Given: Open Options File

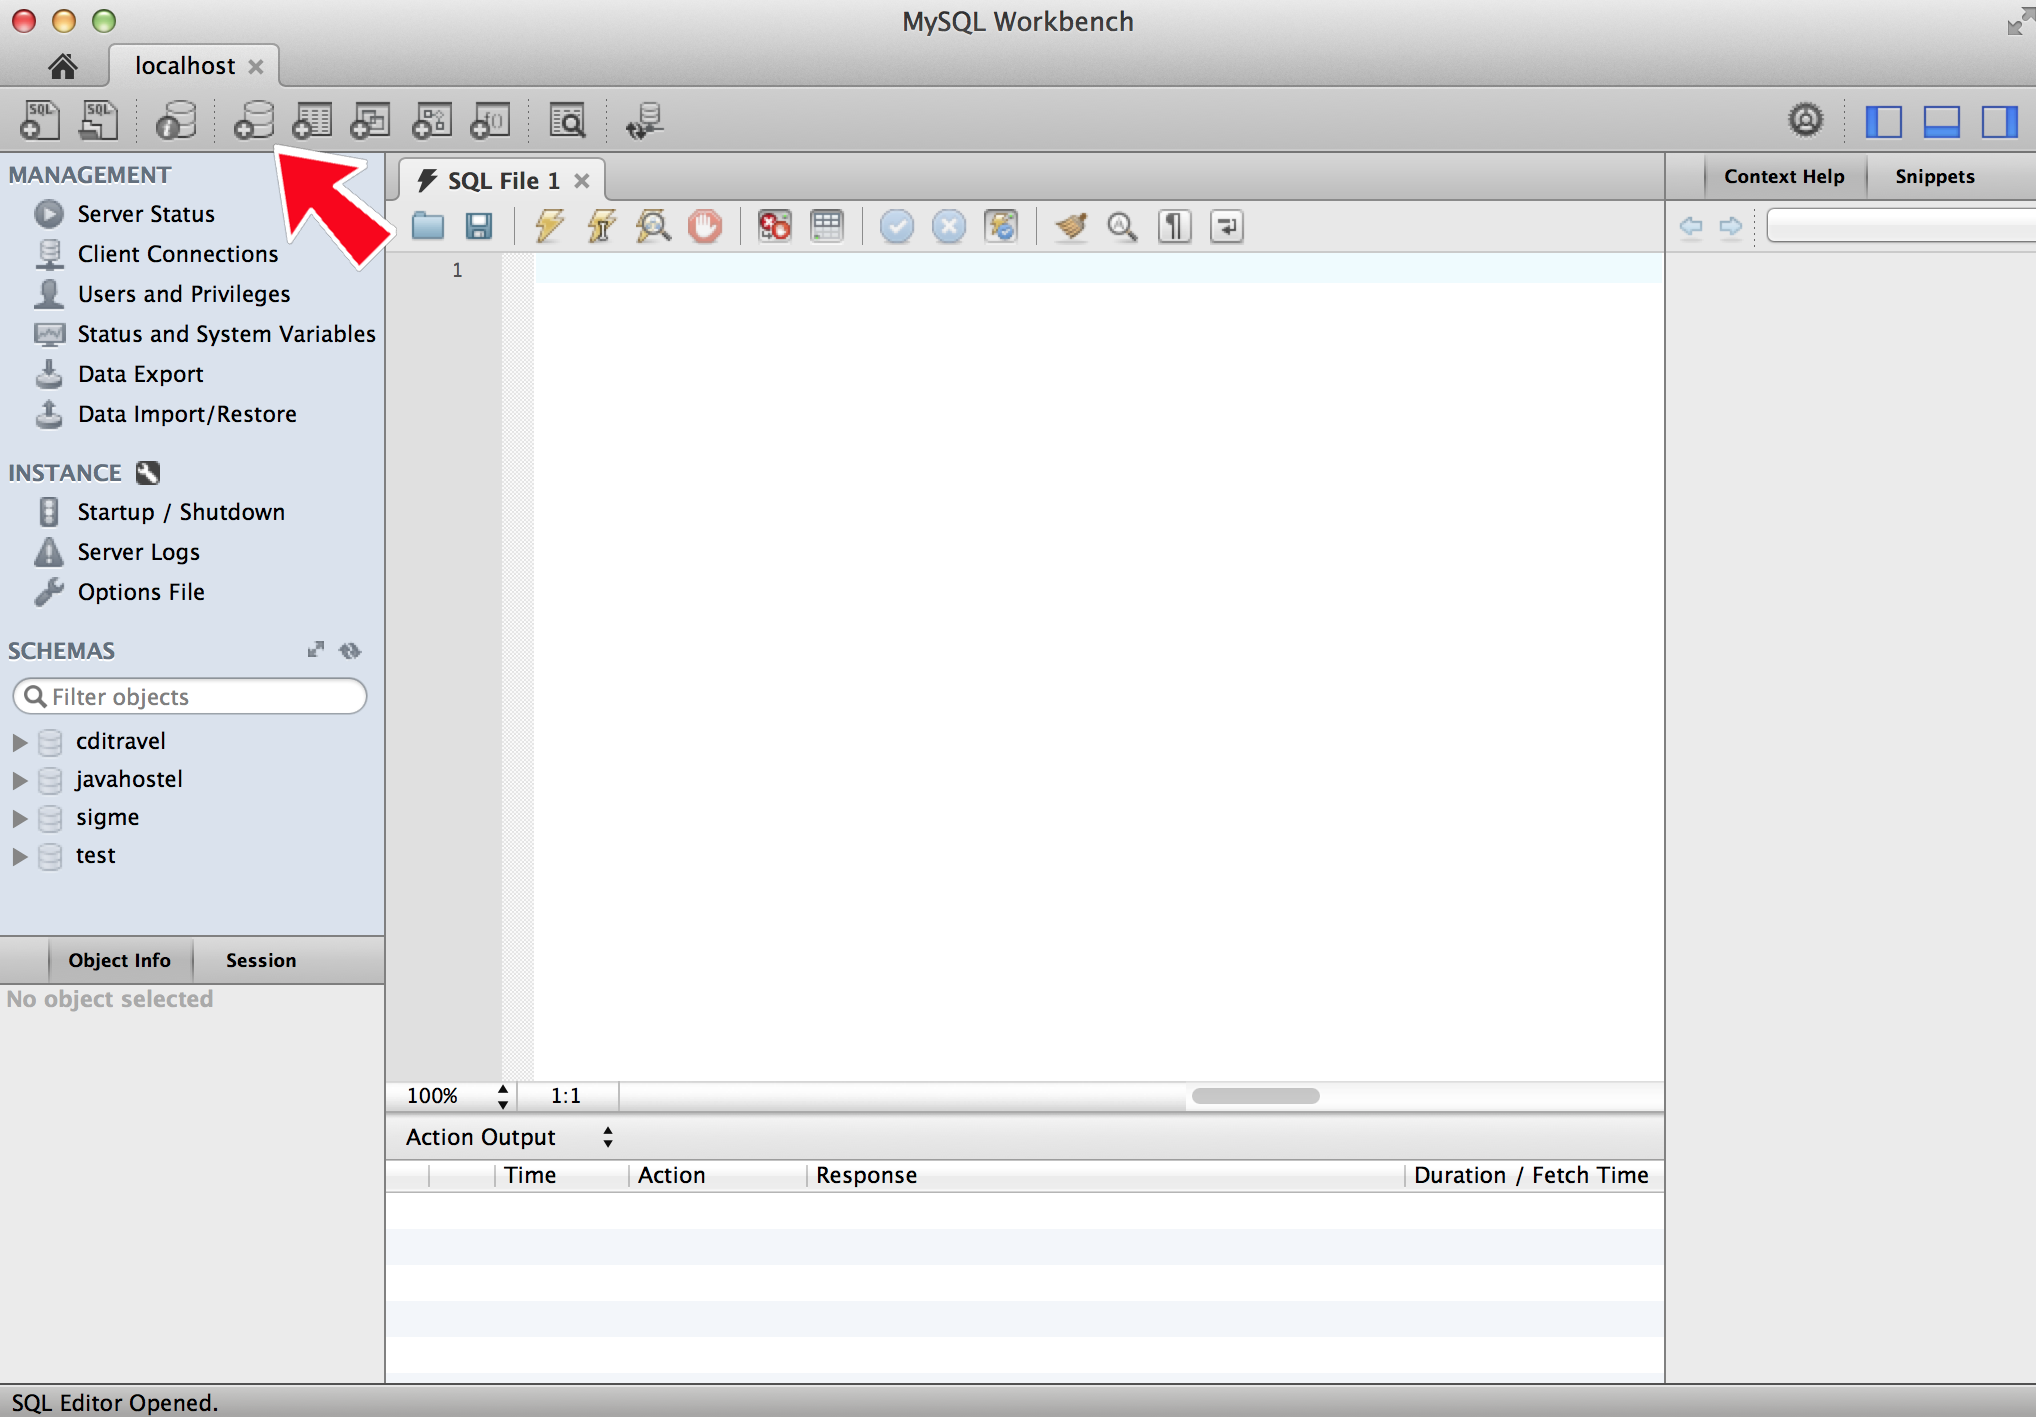Looking at the screenshot, I should 141,592.
